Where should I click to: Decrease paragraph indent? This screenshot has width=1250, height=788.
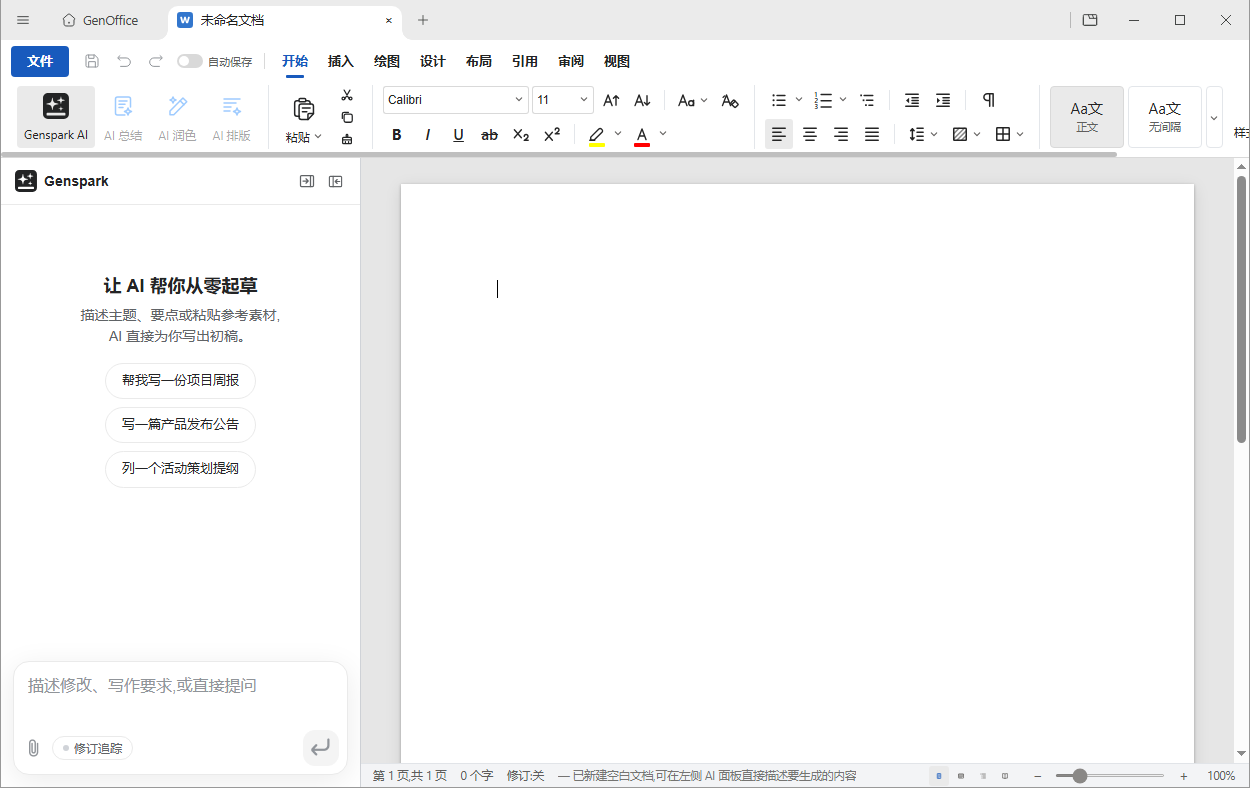(x=912, y=100)
